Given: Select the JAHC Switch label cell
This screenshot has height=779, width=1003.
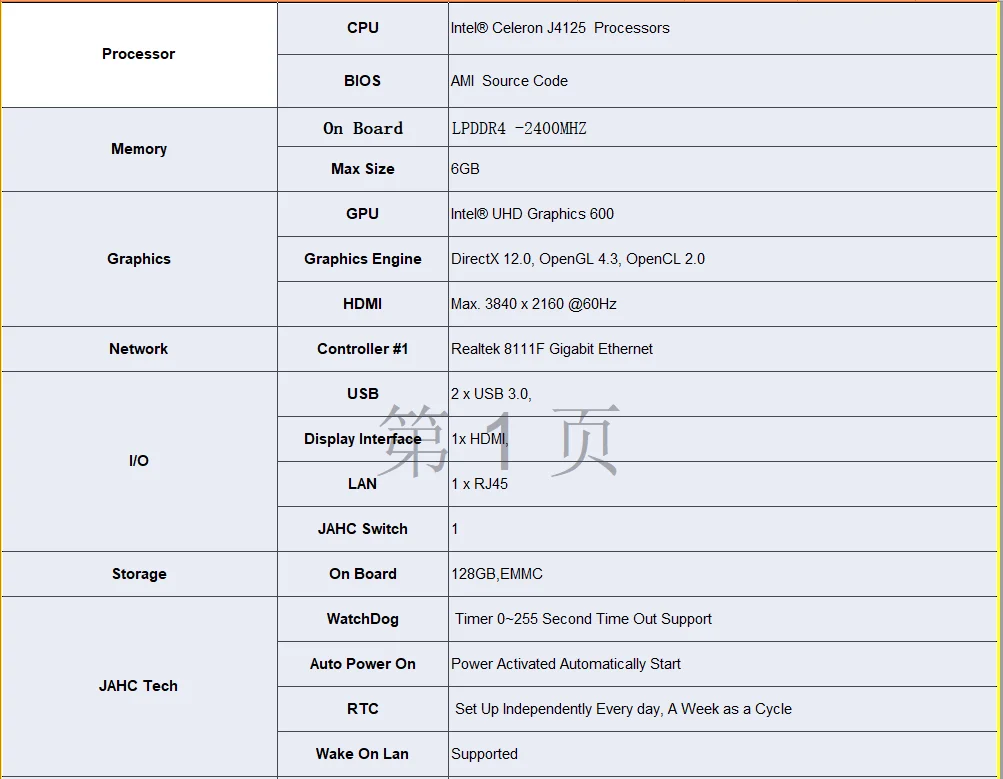Looking at the screenshot, I should click(x=362, y=529).
